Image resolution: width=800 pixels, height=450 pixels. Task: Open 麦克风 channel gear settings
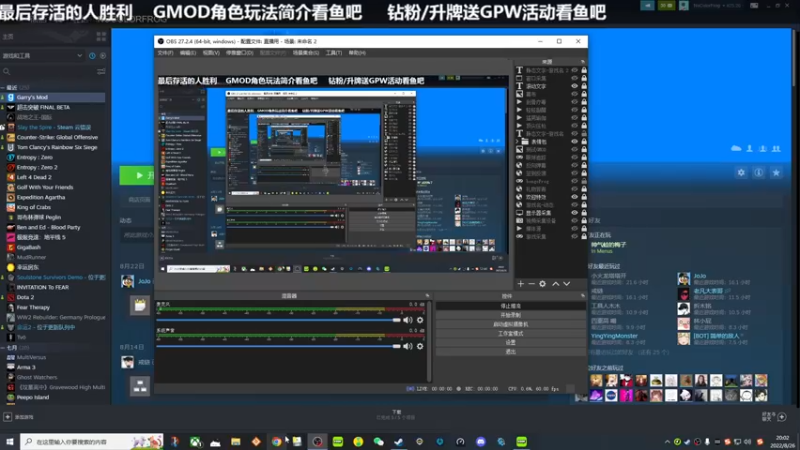(420, 320)
